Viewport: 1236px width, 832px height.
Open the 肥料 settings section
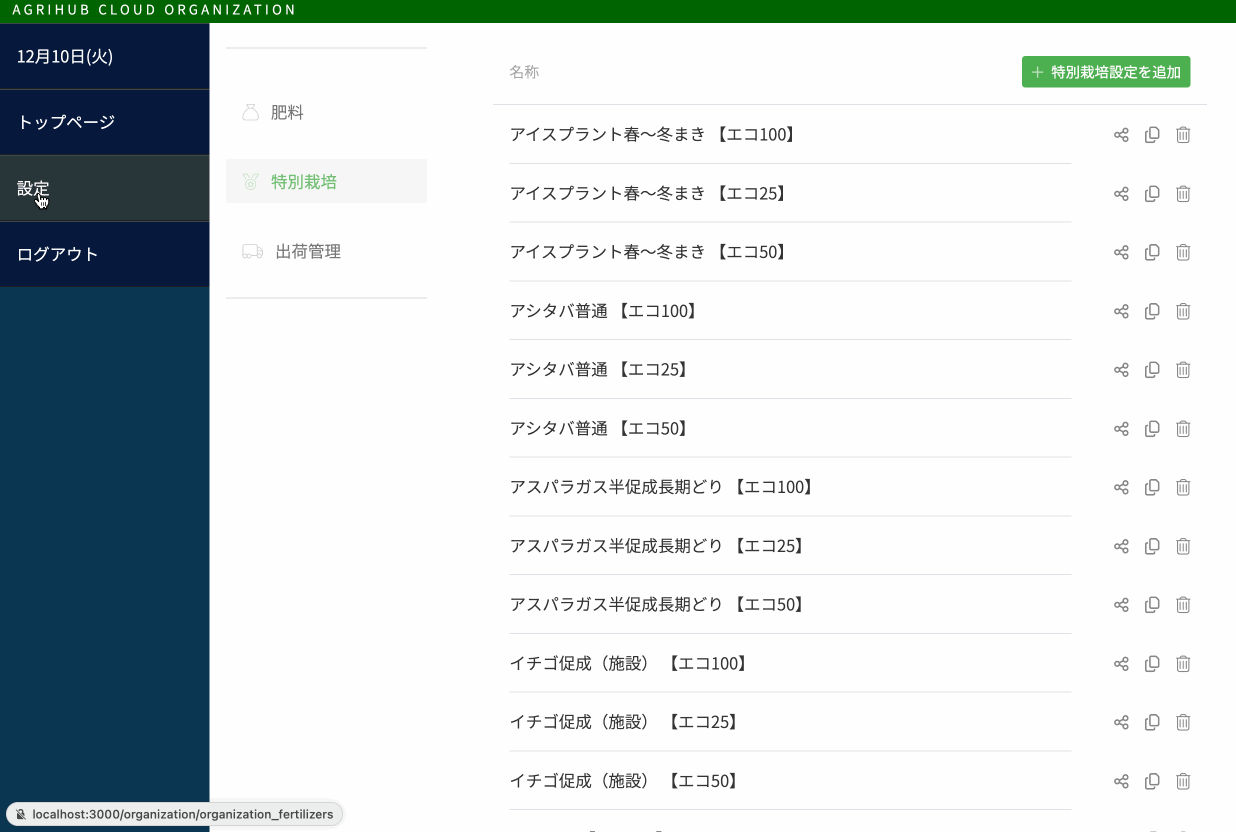[326, 113]
